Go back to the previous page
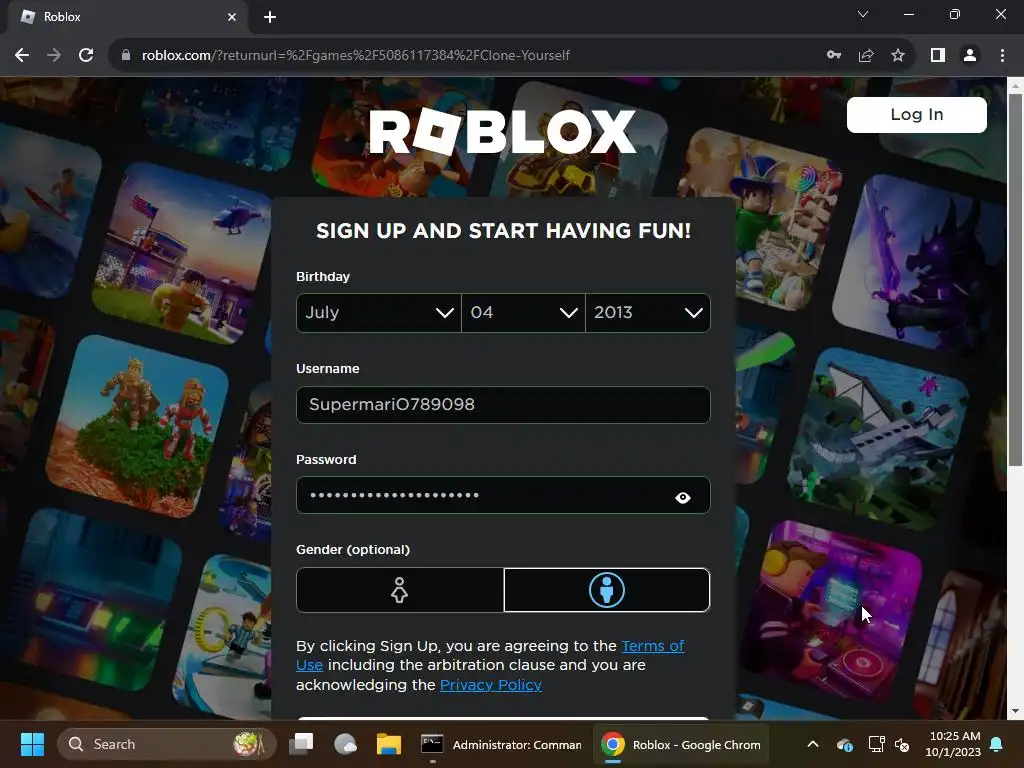 (22, 56)
